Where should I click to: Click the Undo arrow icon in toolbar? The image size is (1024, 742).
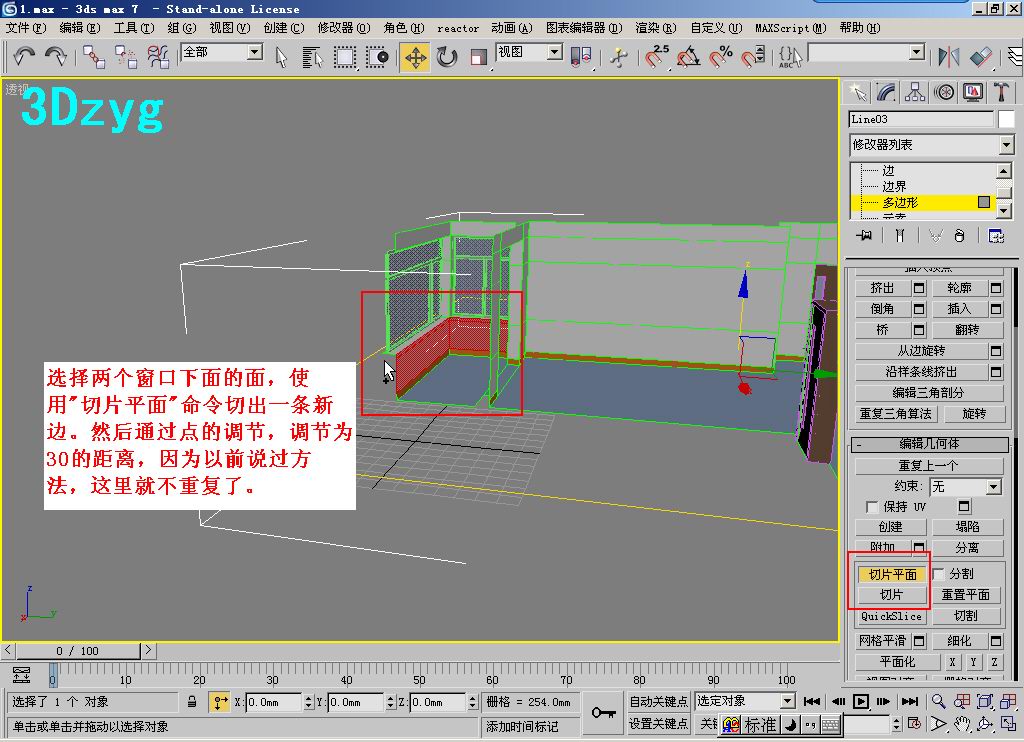(24, 57)
